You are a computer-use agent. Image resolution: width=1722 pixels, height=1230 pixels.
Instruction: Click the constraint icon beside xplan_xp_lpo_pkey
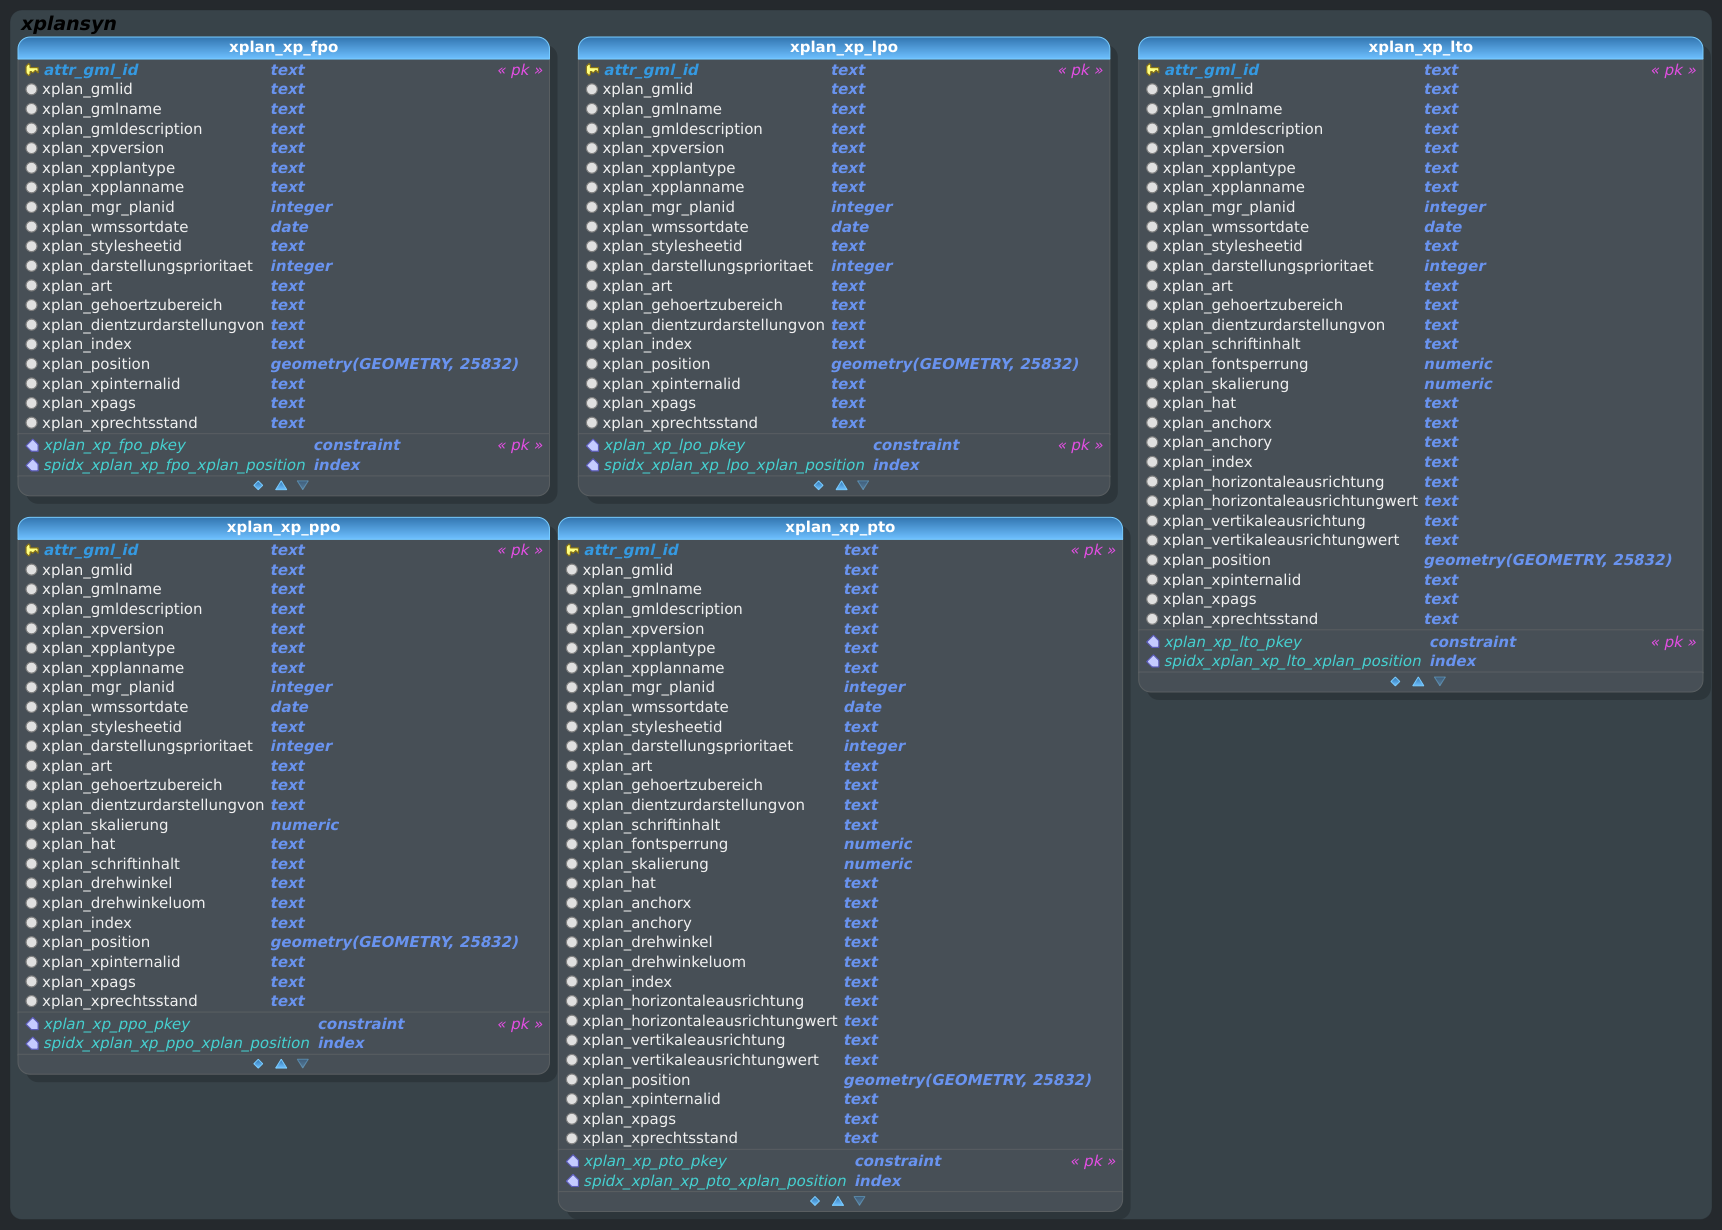(591, 445)
